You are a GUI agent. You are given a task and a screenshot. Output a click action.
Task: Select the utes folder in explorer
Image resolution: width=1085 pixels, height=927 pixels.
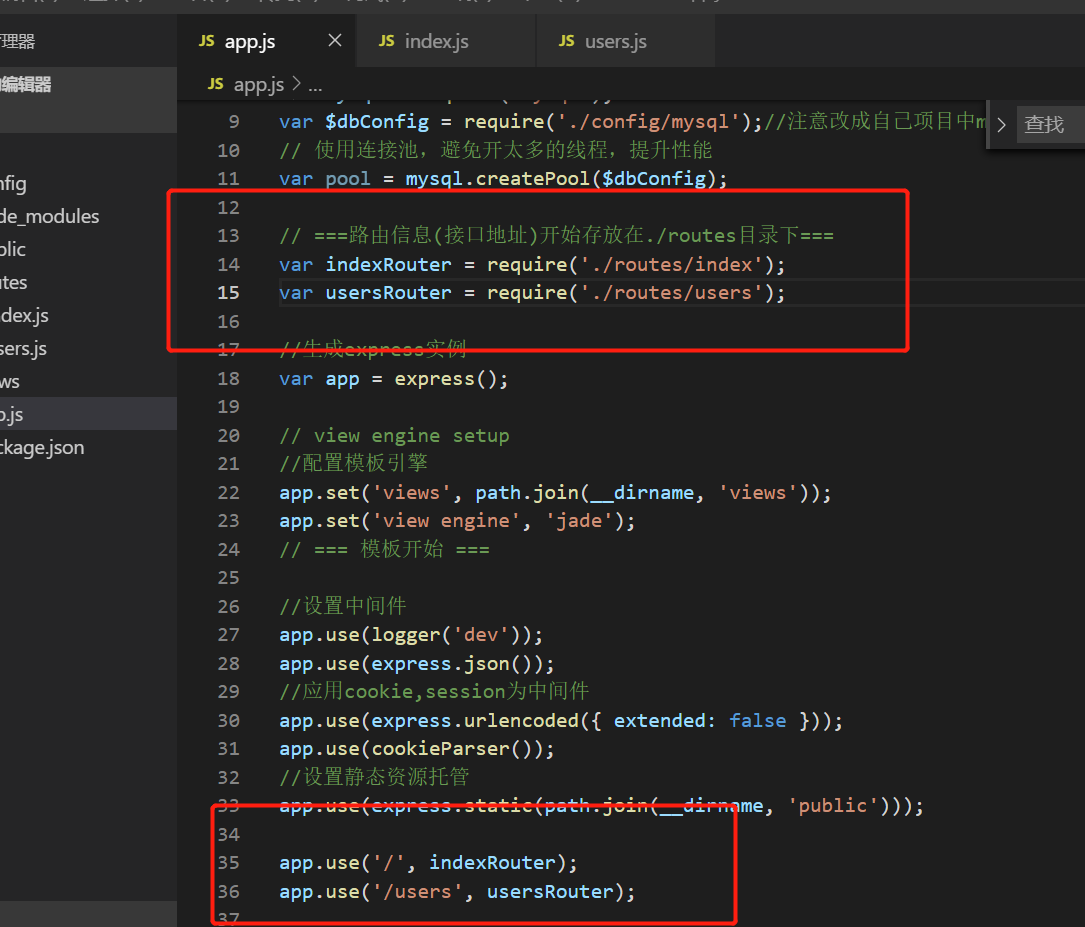pos(89,282)
